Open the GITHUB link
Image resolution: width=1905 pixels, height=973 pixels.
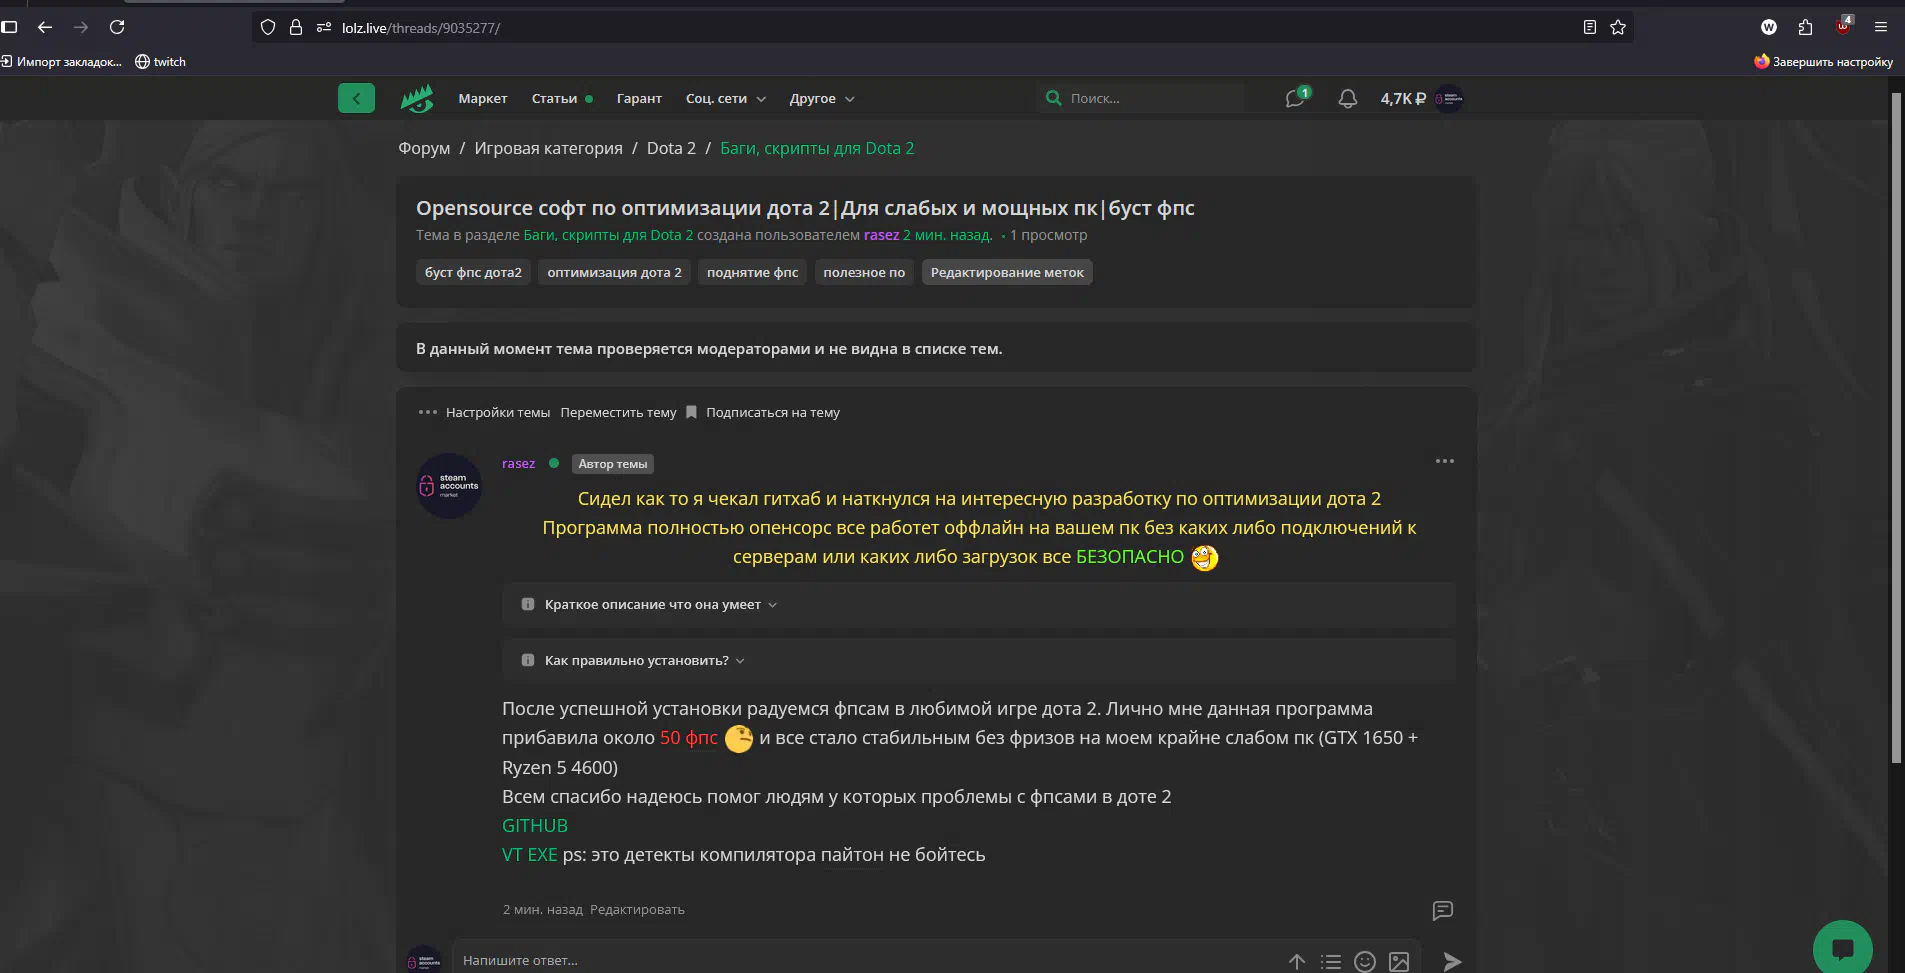pyautogui.click(x=535, y=826)
